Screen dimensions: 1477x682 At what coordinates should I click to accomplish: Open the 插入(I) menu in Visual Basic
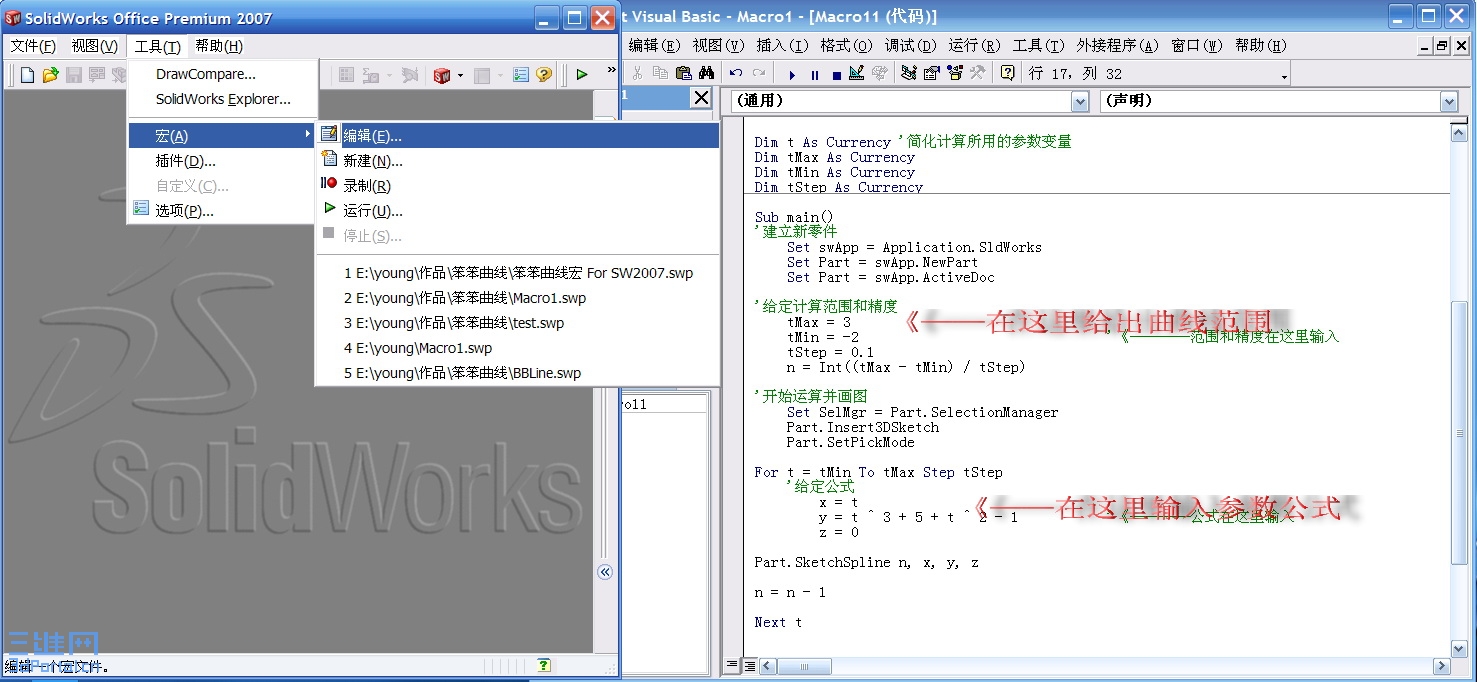(x=782, y=46)
